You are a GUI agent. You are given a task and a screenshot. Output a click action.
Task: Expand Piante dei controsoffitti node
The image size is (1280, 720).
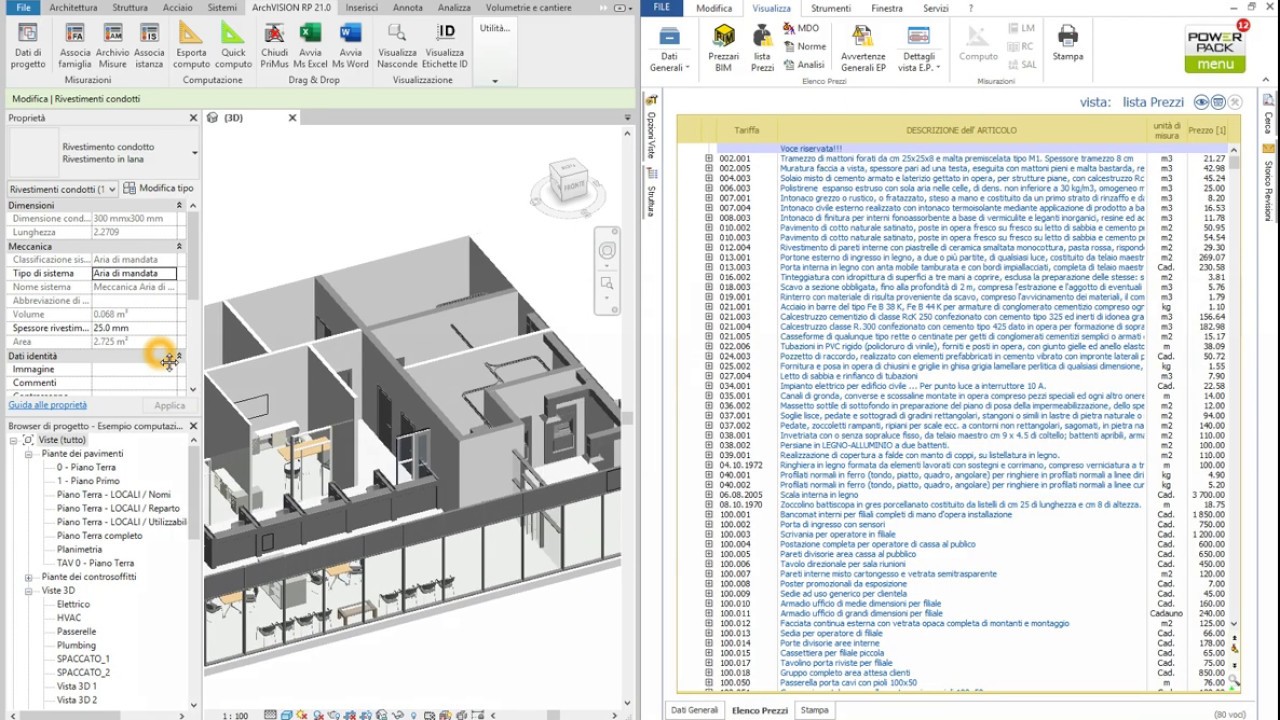click(x=29, y=577)
